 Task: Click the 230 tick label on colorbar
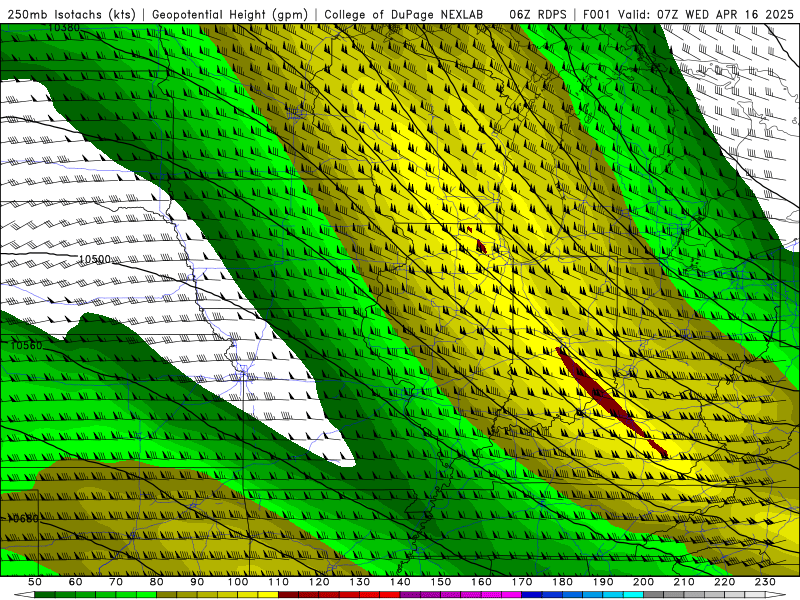pyautogui.click(x=766, y=582)
